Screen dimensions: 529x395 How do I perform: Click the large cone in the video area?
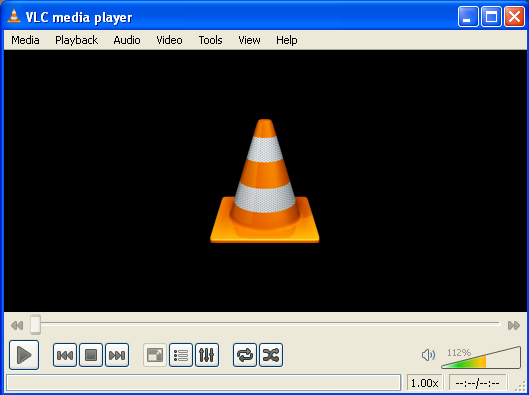(x=265, y=181)
